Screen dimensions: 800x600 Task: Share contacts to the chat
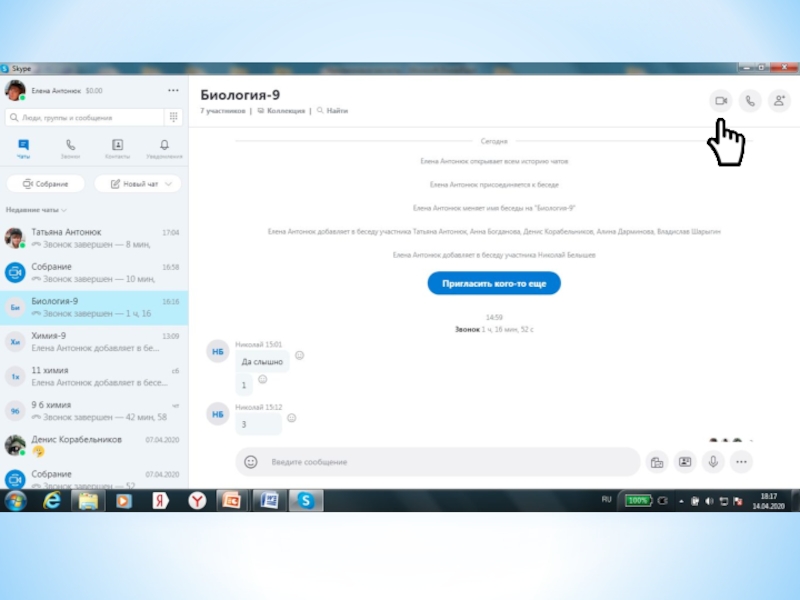(685, 462)
